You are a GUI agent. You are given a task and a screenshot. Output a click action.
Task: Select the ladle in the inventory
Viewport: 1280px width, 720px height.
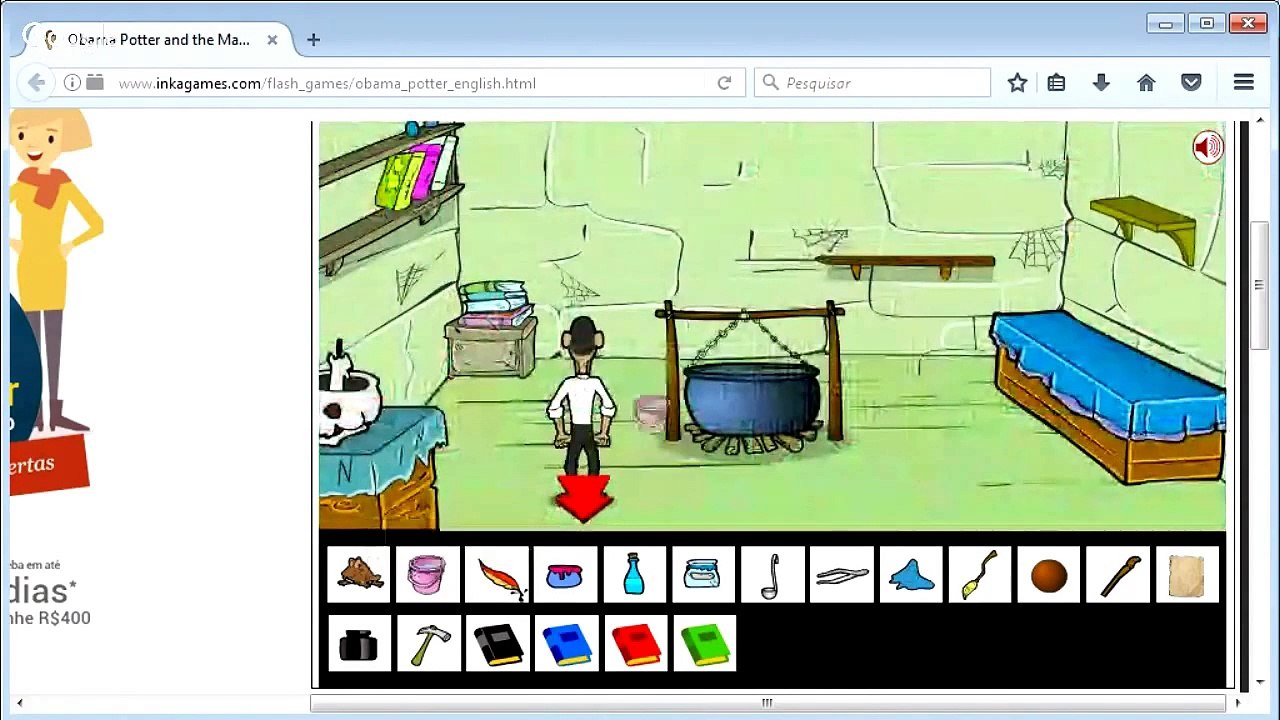click(772, 574)
